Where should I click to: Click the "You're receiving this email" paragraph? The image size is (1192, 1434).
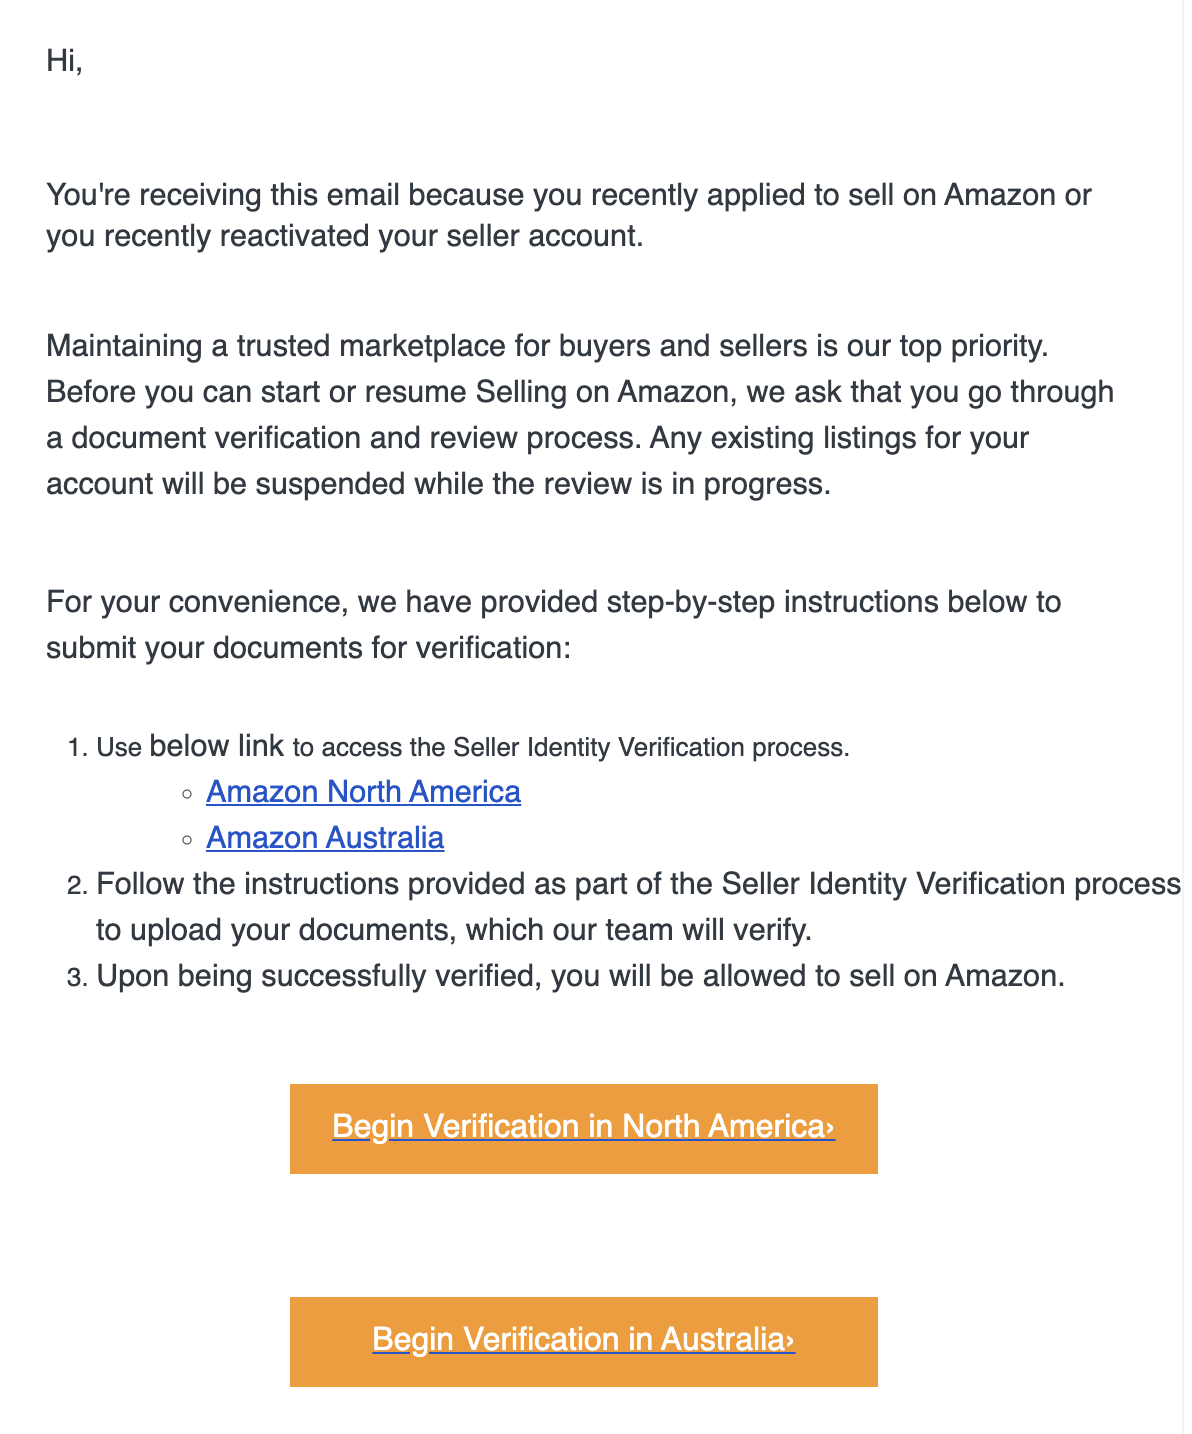click(x=569, y=215)
